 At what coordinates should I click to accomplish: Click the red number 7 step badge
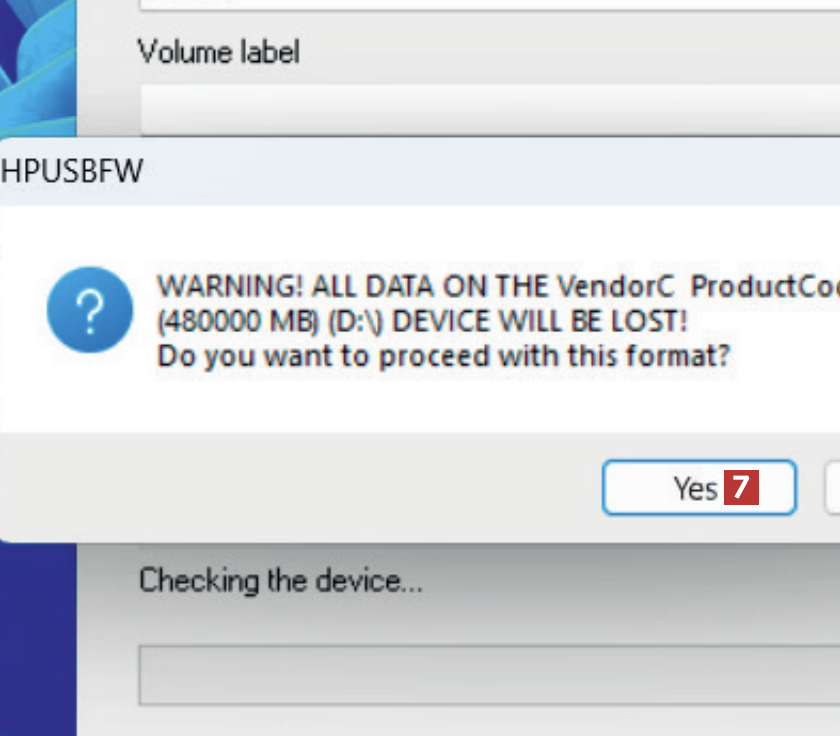tap(740, 488)
